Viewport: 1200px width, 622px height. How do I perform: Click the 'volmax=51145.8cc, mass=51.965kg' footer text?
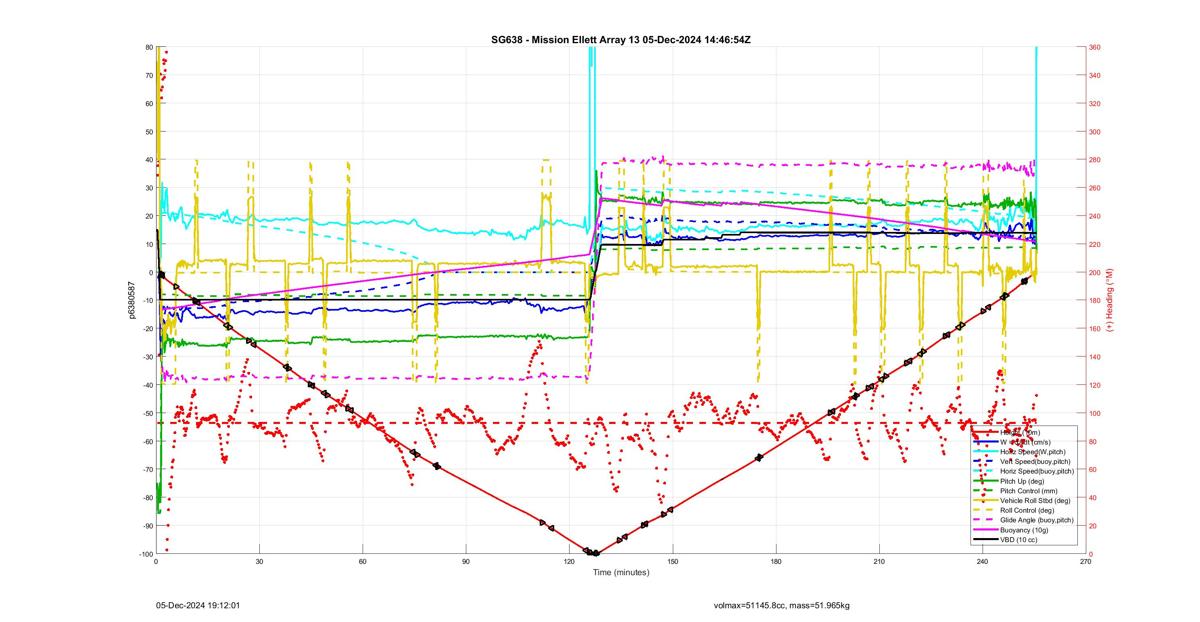click(782, 605)
